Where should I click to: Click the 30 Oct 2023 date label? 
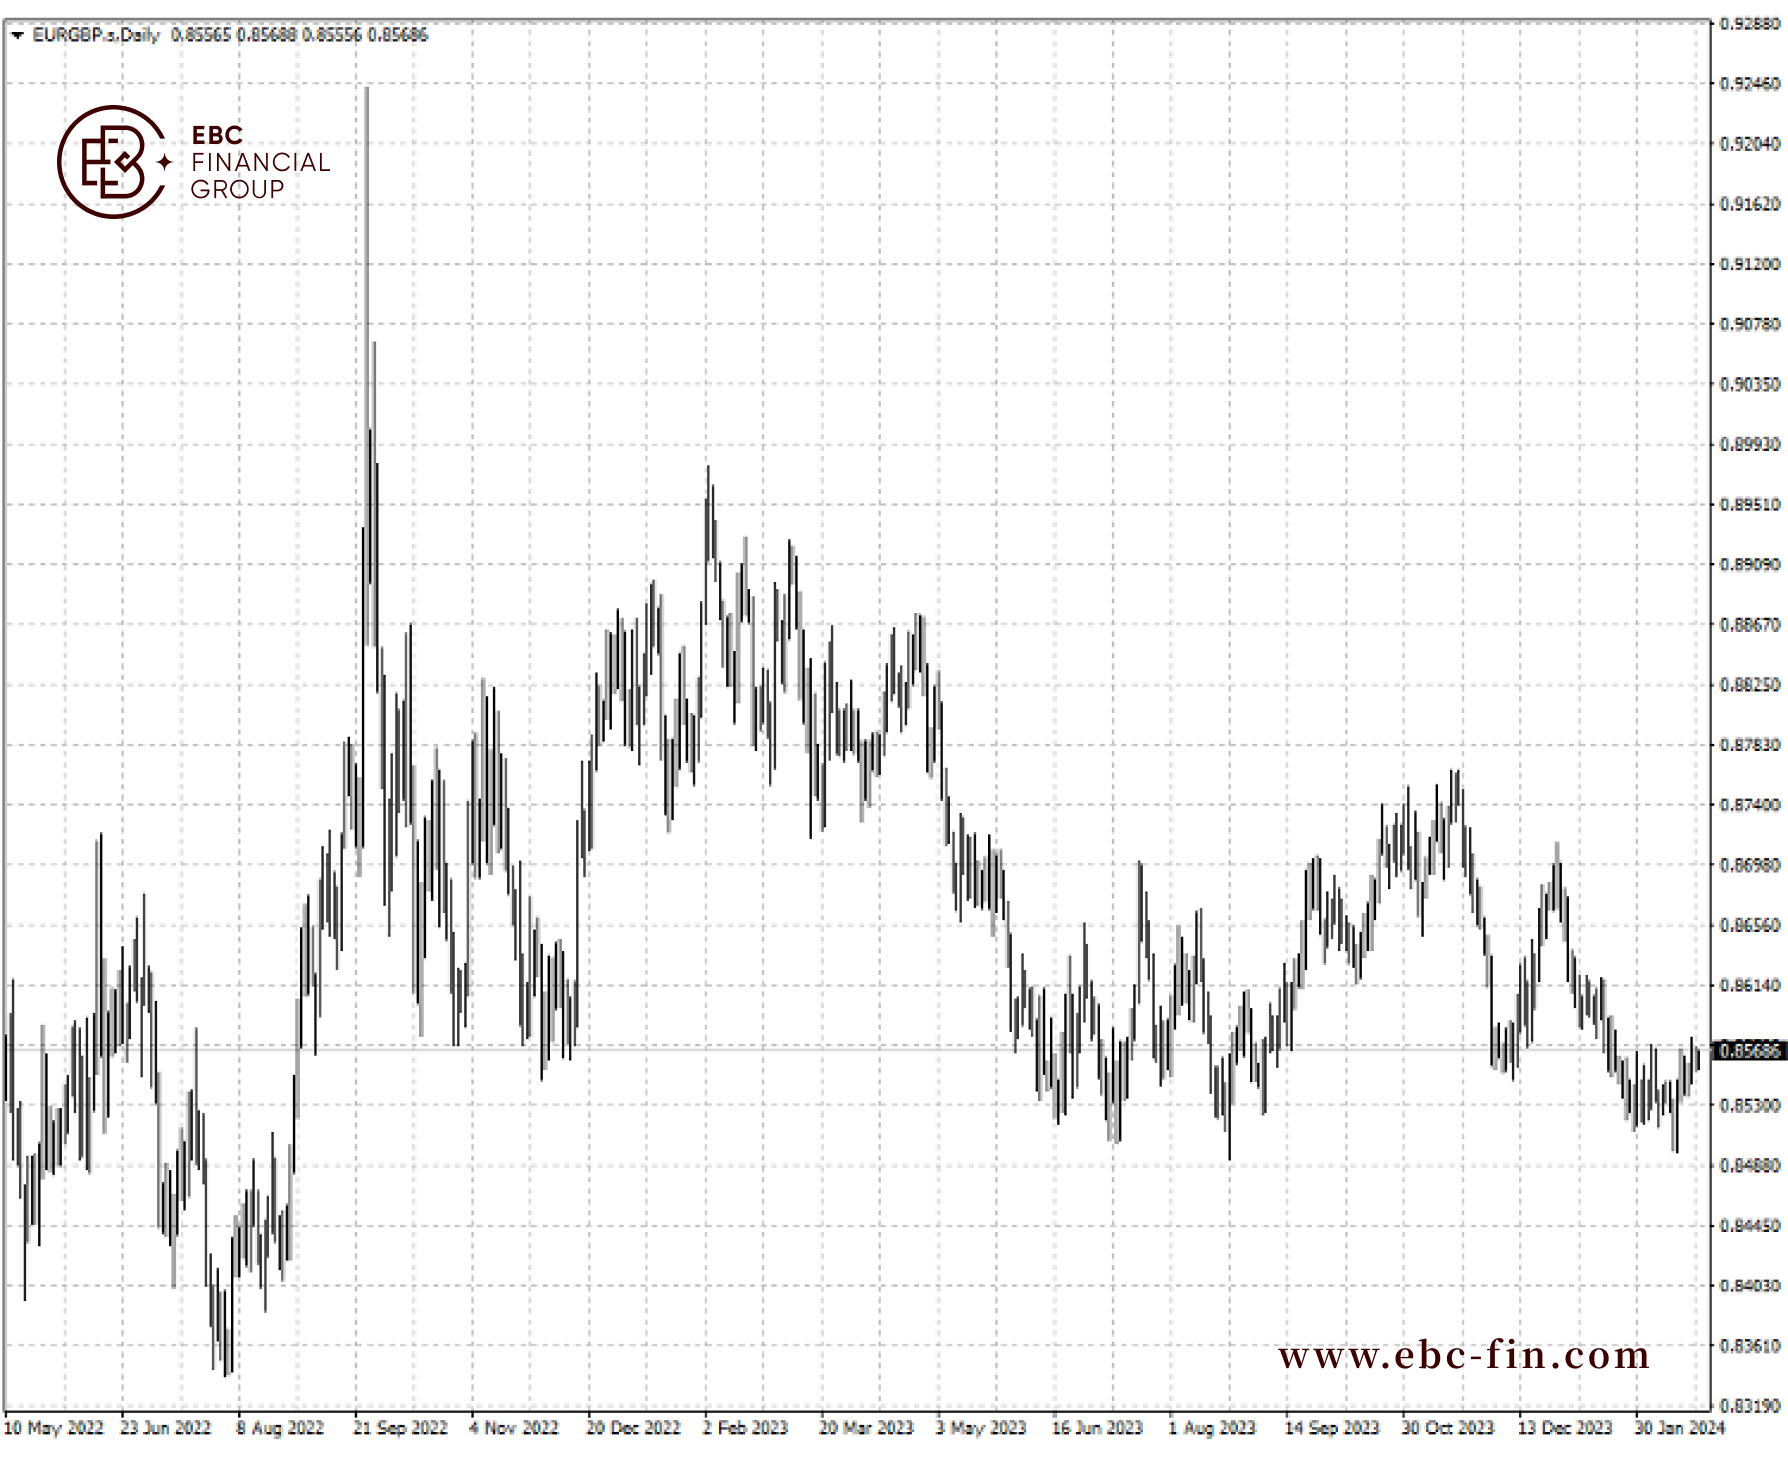coord(1447,1428)
